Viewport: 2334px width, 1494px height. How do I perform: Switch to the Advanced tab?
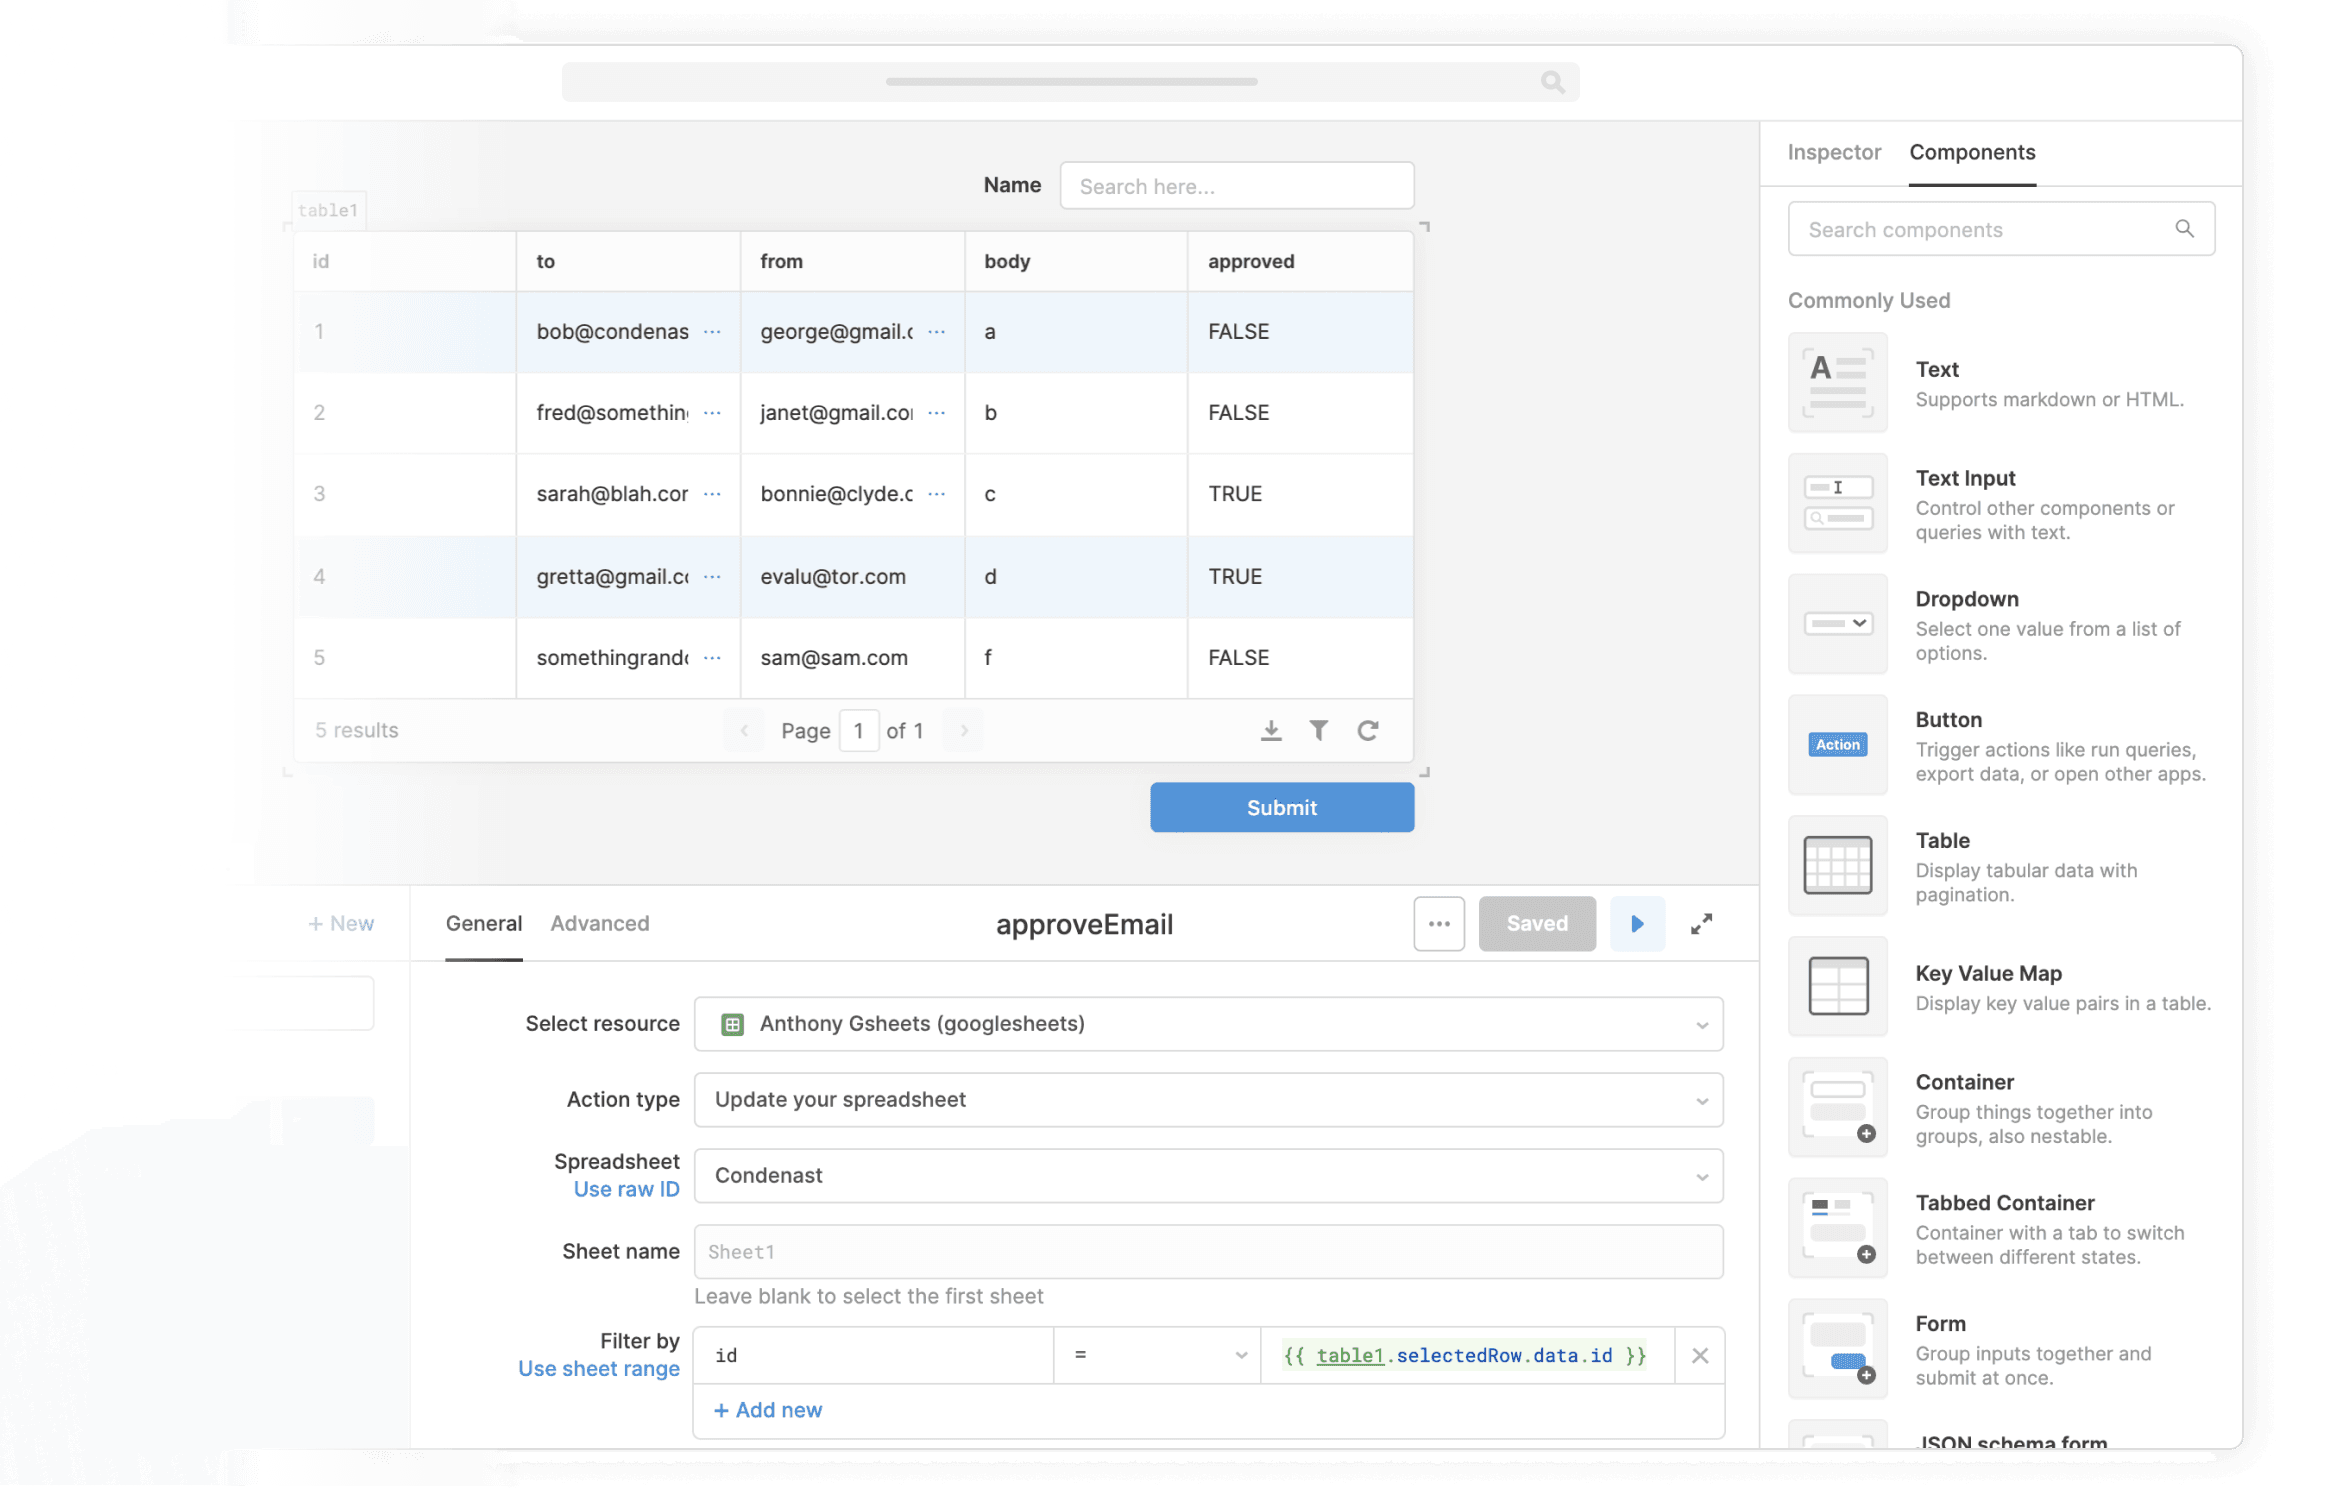point(599,923)
